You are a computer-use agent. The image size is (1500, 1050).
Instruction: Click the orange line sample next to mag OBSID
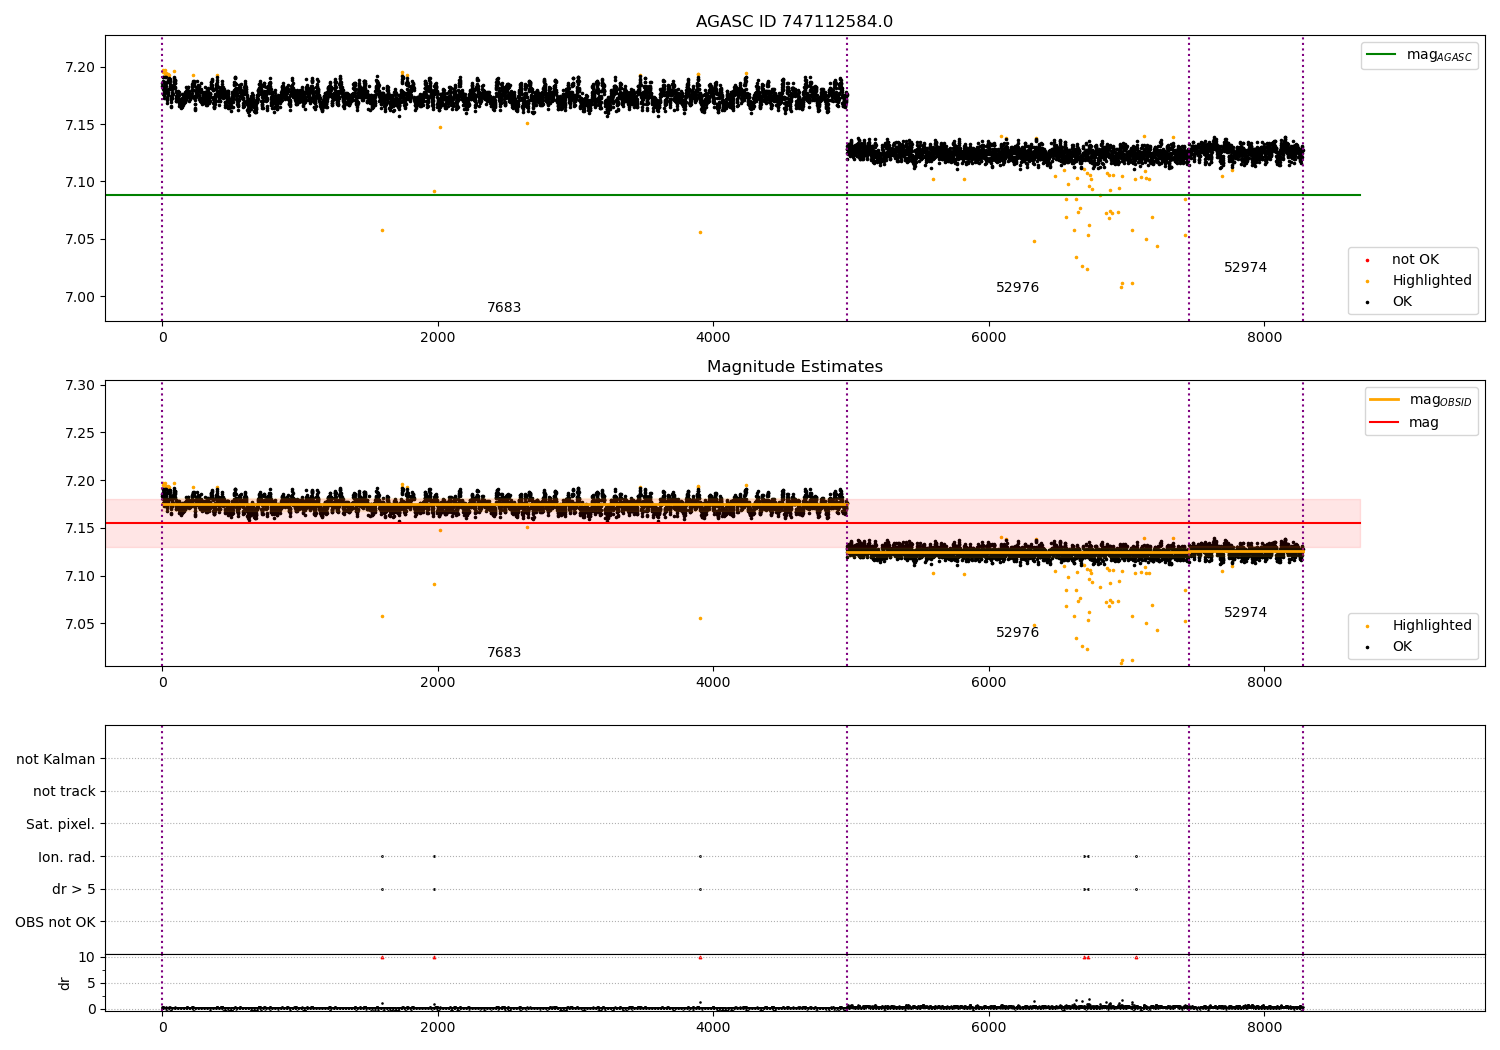tap(1385, 400)
